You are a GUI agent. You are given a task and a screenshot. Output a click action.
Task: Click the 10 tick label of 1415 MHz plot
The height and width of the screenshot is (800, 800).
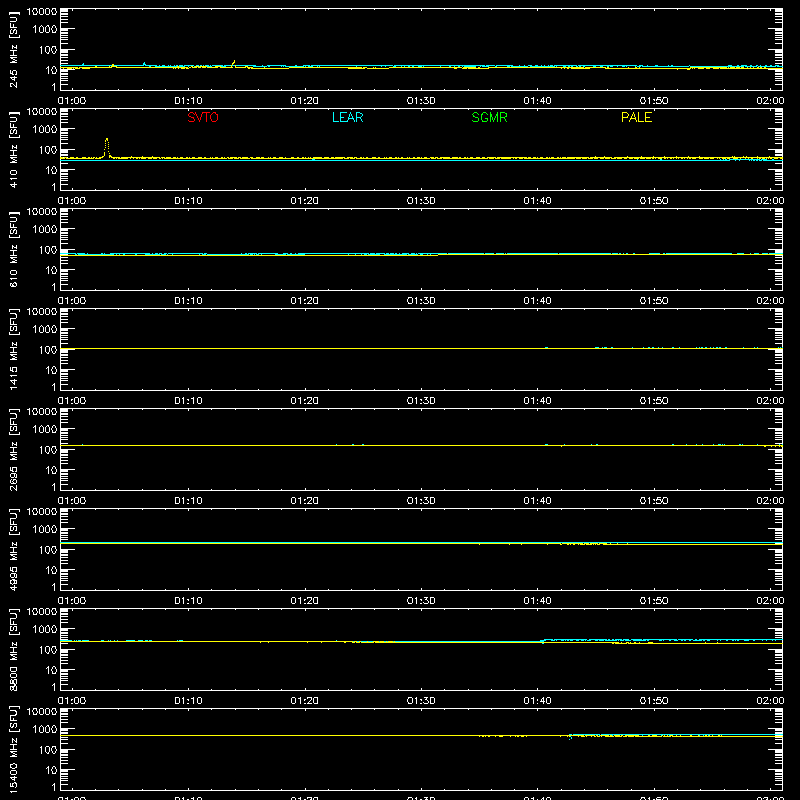[51, 370]
